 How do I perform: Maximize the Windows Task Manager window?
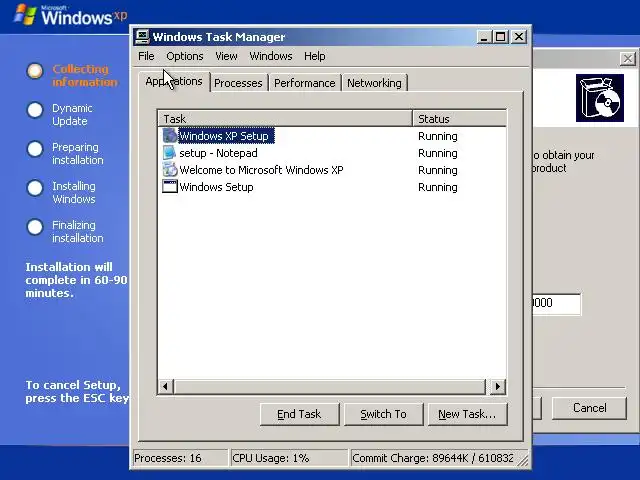500,37
